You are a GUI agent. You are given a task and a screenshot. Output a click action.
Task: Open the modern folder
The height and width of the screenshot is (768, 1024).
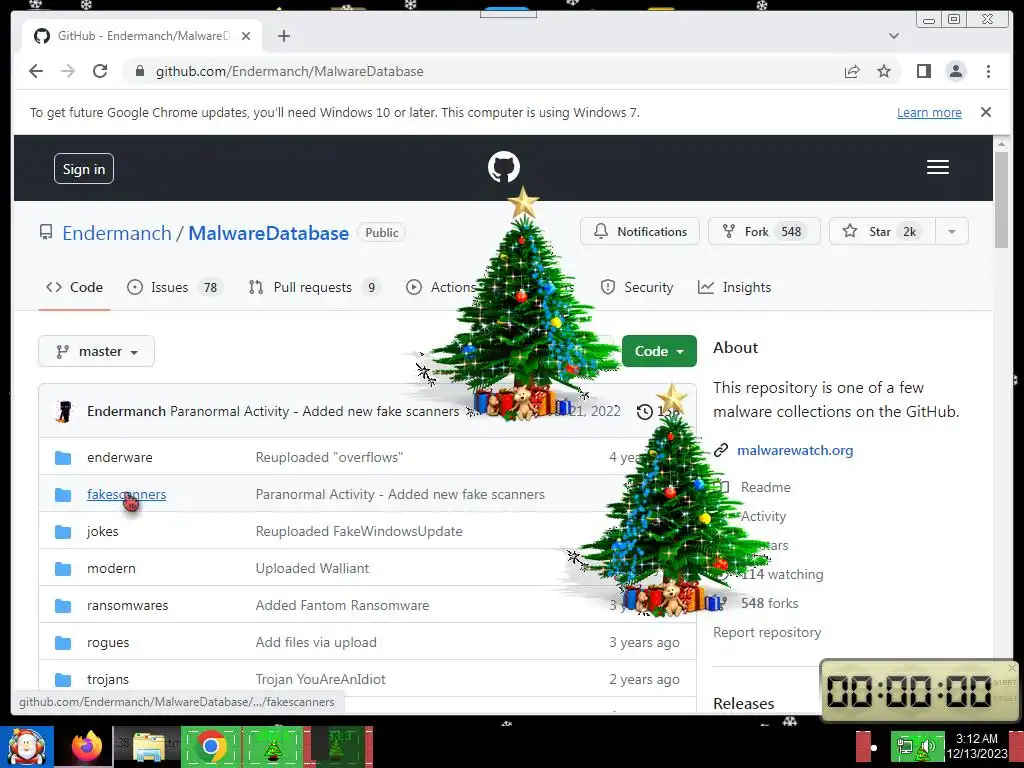pyautogui.click(x=111, y=568)
